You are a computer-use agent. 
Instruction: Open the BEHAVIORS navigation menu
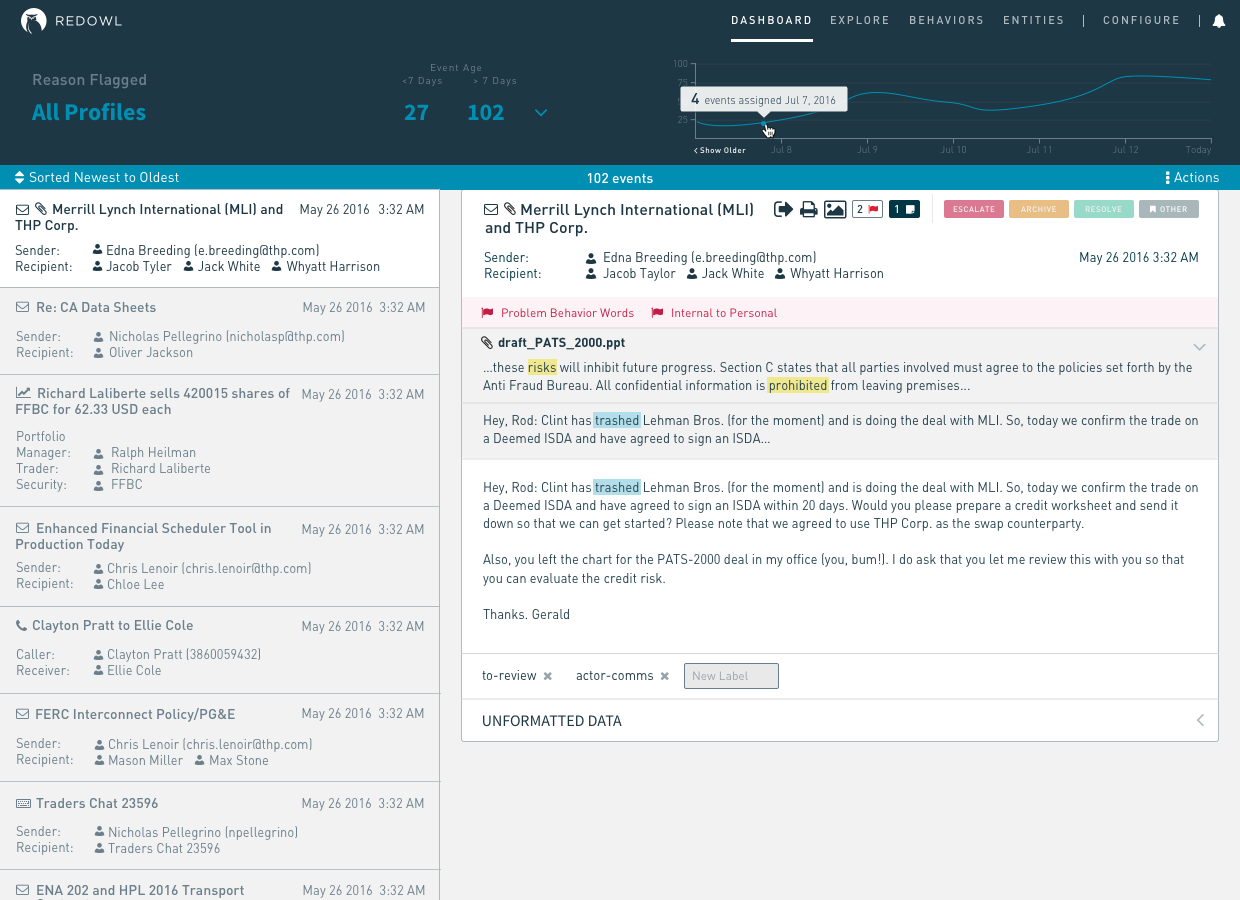pos(946,20)
